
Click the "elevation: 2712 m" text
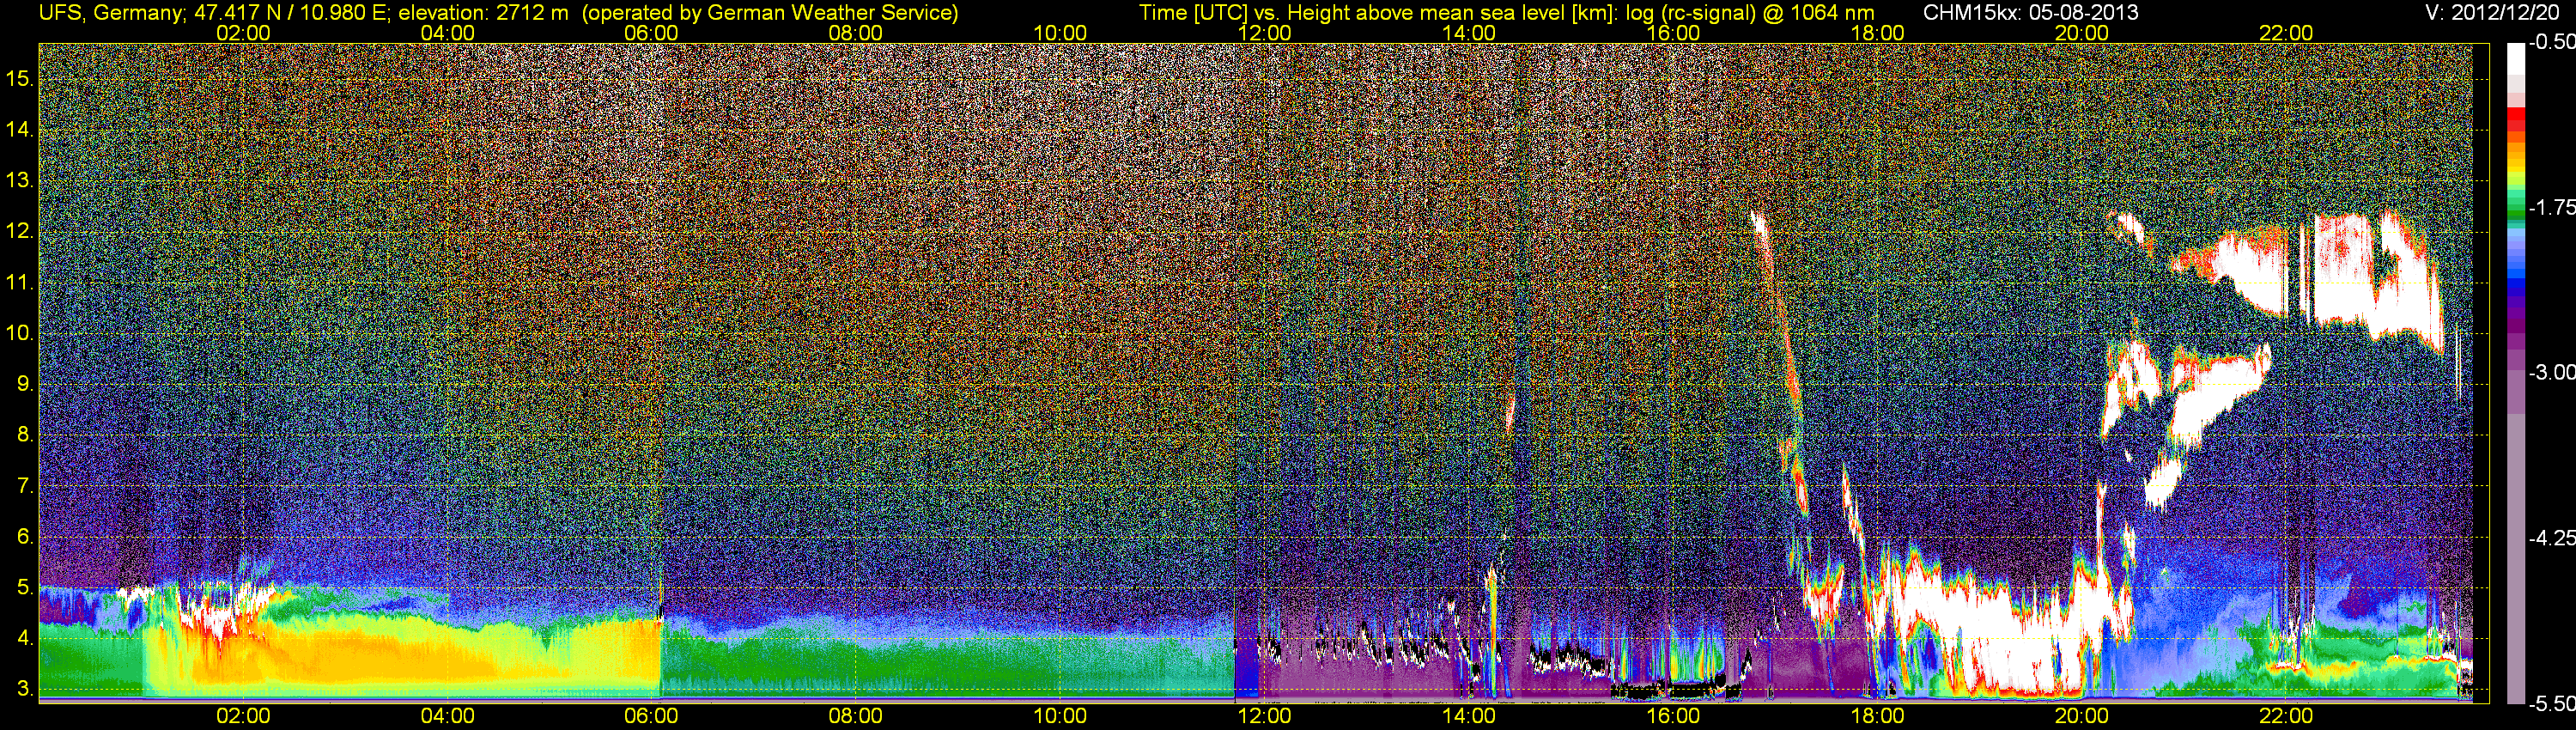point(485,13)
